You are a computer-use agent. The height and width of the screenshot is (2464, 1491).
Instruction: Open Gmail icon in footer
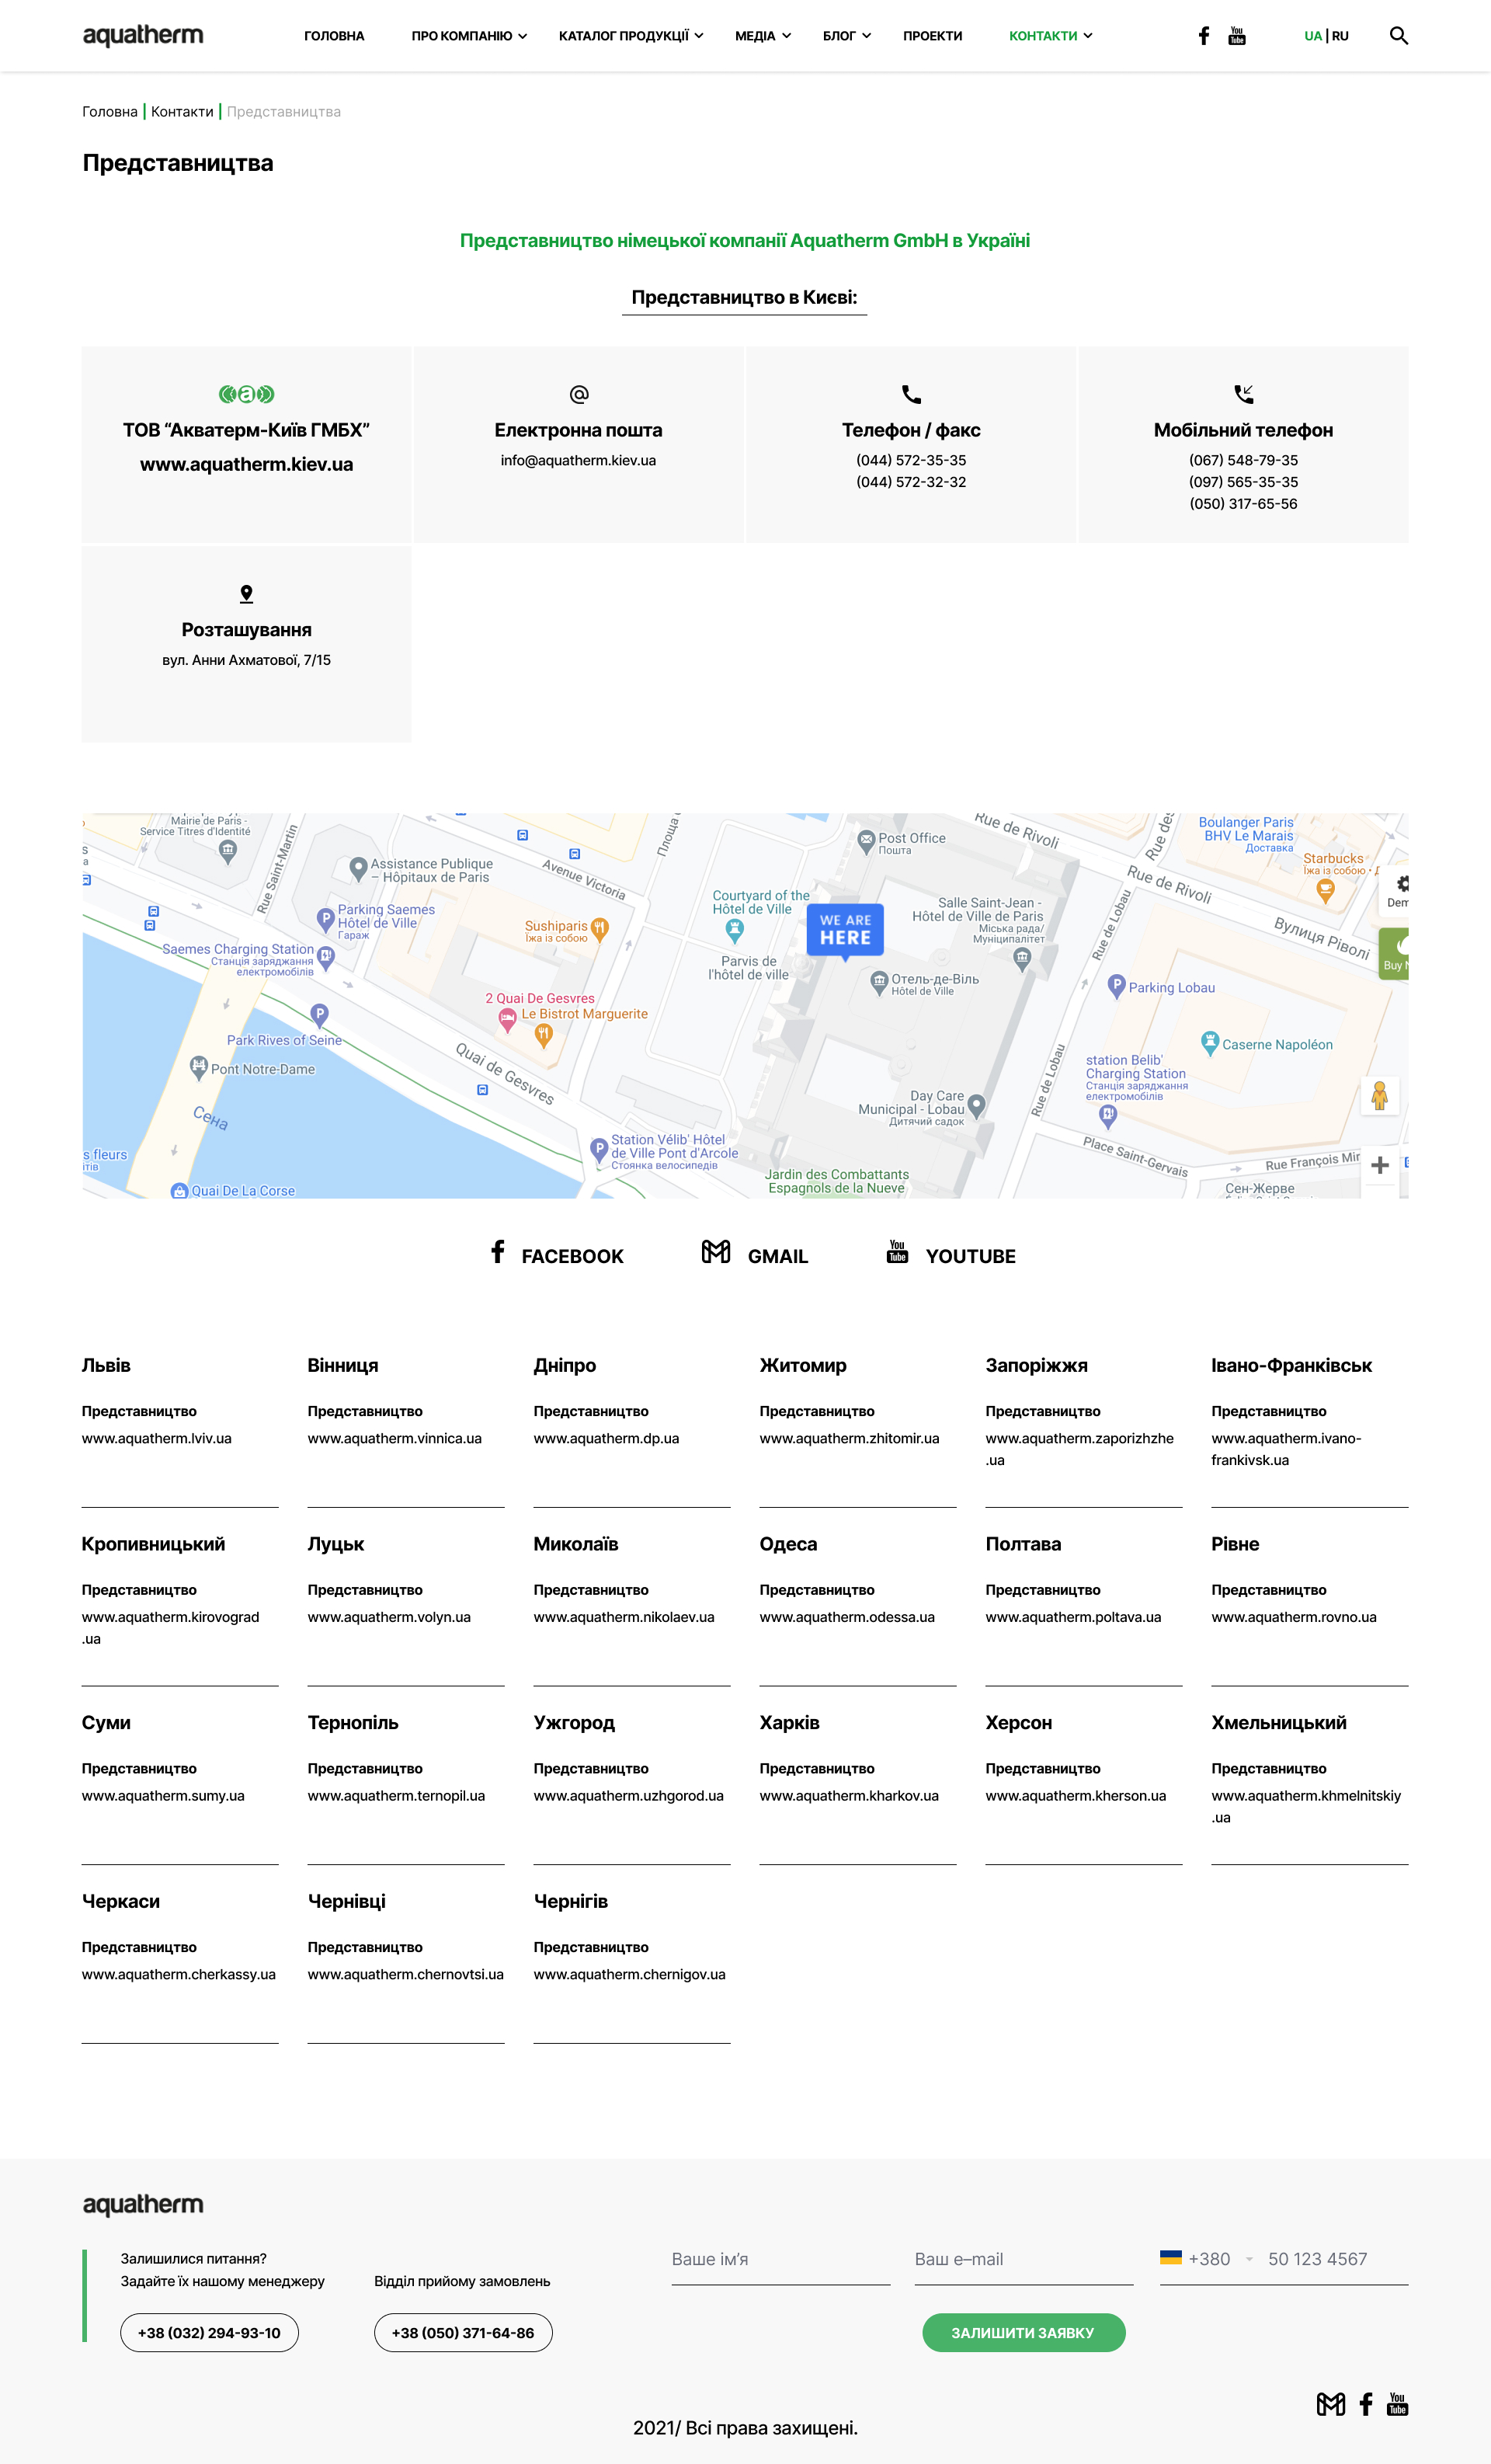point(1331,2404)
